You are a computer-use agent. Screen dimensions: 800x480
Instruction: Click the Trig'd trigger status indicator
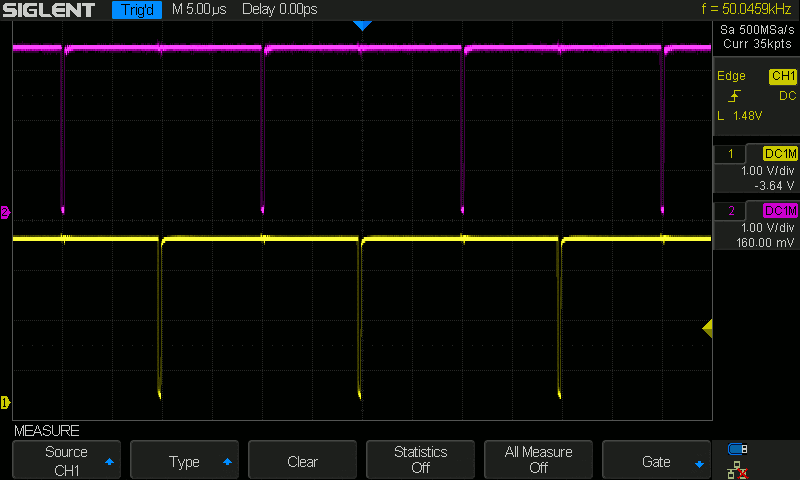click(x=137, y=10)
